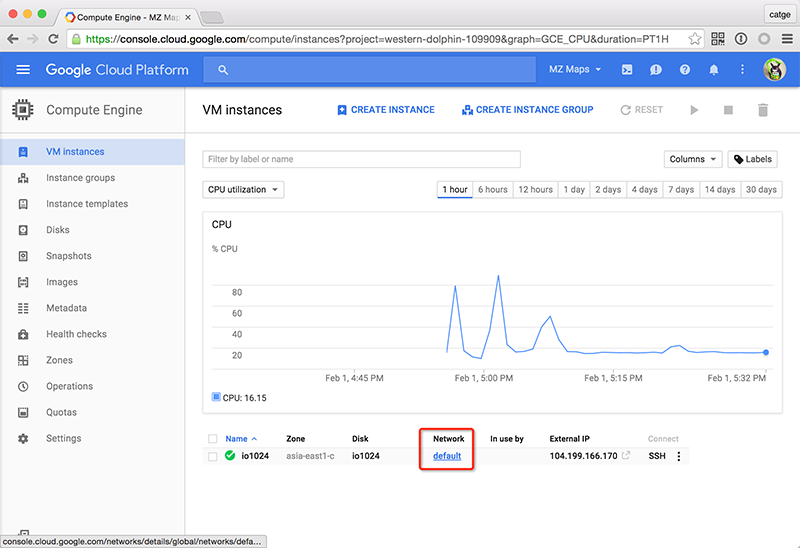Image resolution: width=800 pixels, height=548 pixels.
Task: Open the MZ Maps project dropdown
Action: pos(575,69)
